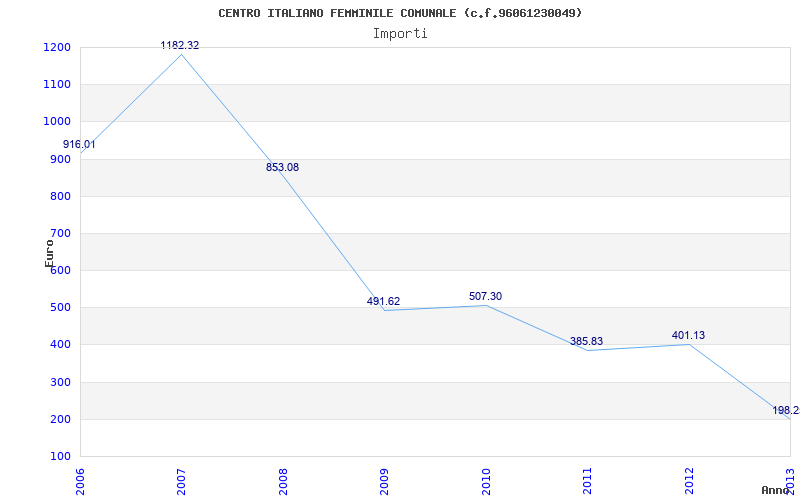The image size is (800, 500).
Task: Select the 491.62 data label
Action: [x=383, y=302]
